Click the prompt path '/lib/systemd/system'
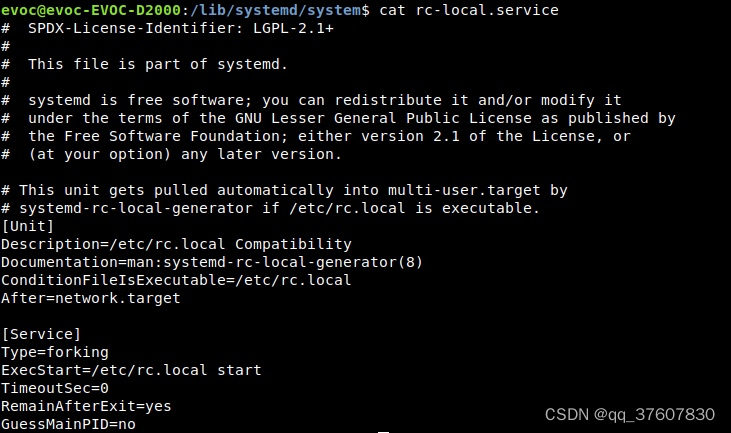The height and width of the screenshot is (433, 731). point(276,10)
